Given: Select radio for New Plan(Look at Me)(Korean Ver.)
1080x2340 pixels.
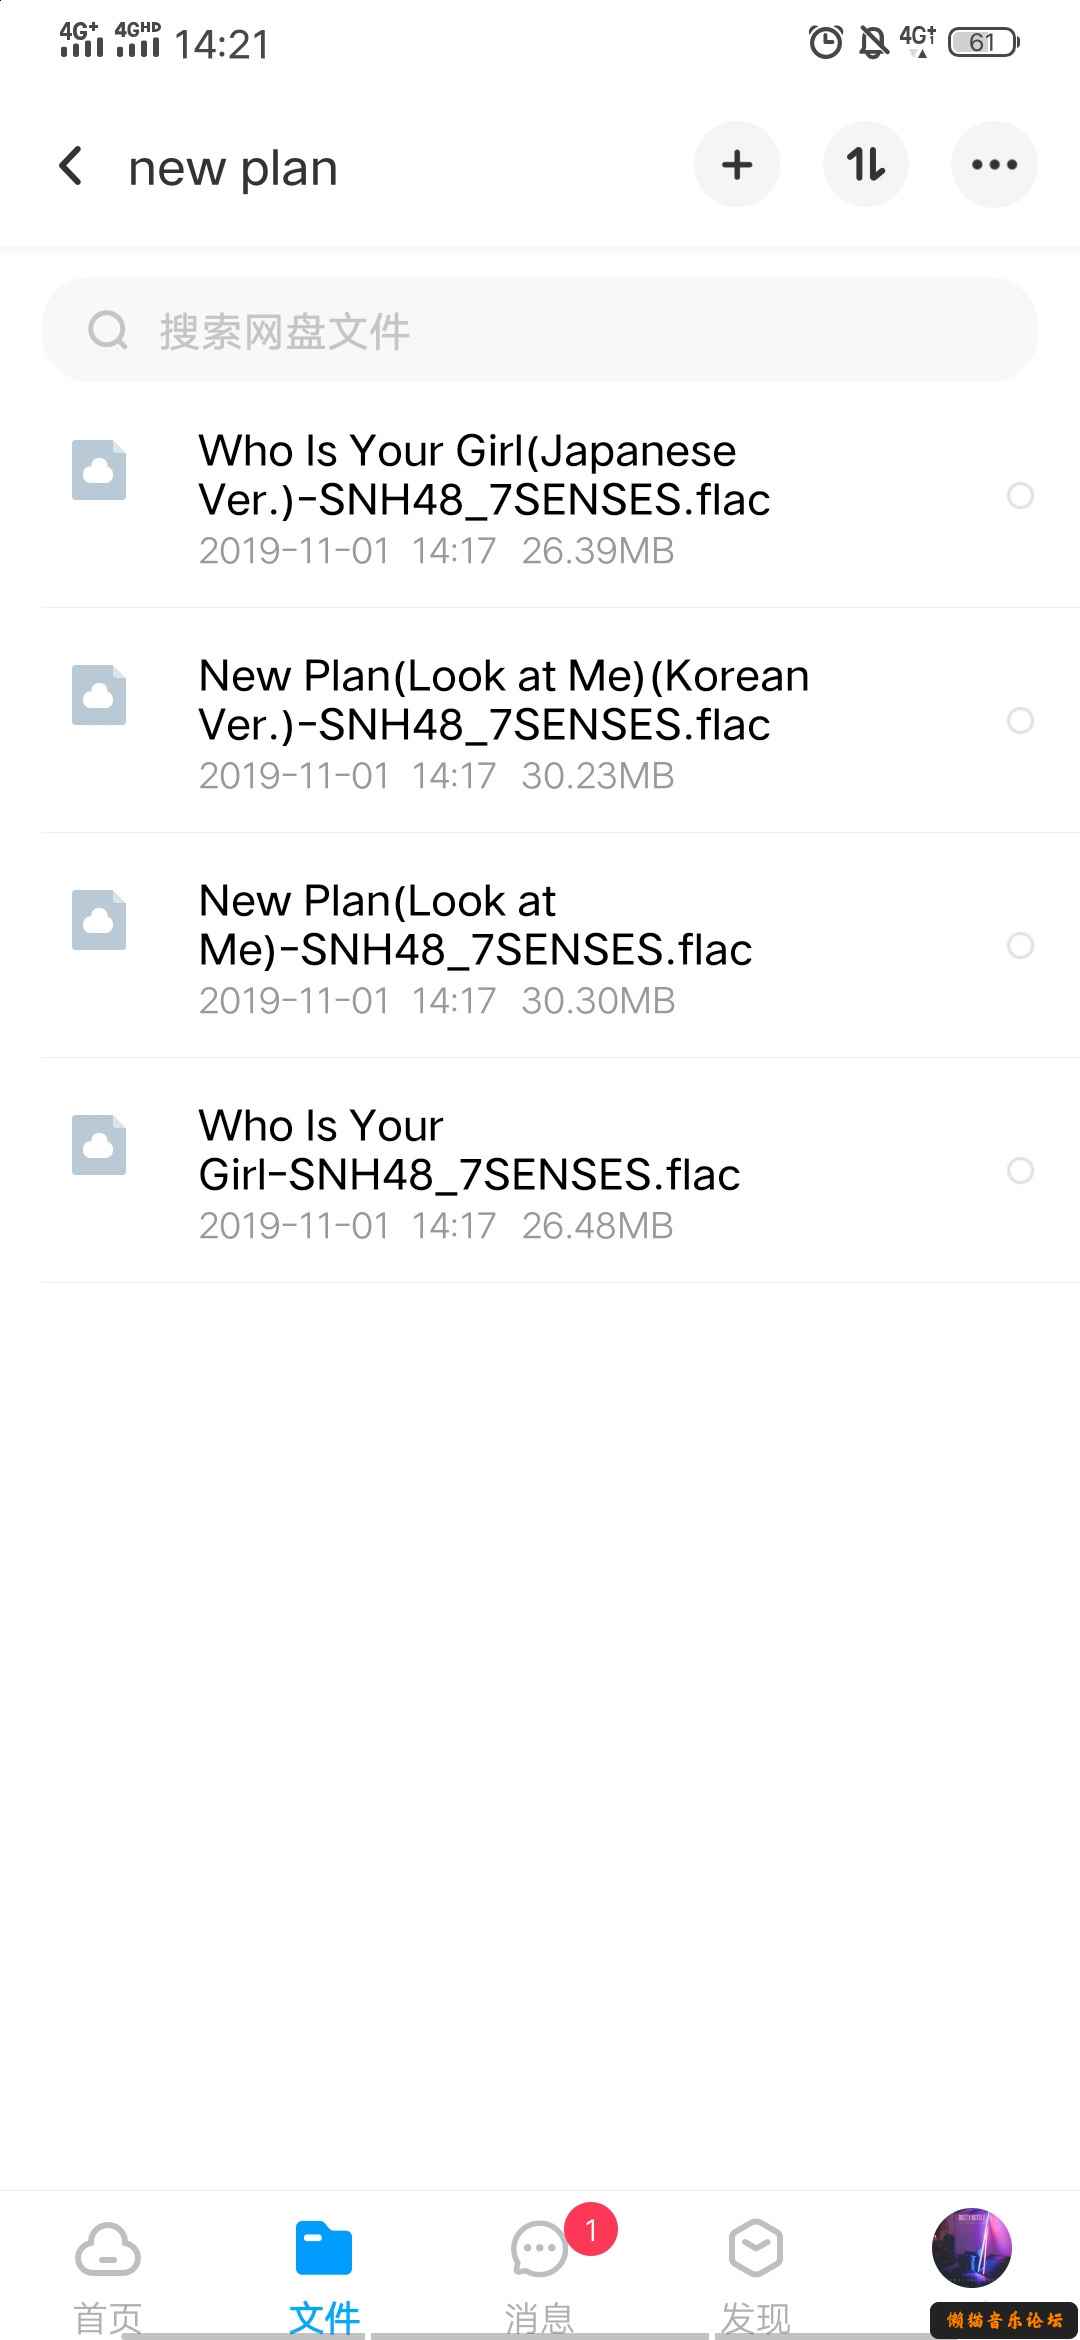Looking at the screenshot, I should 1020,721.
